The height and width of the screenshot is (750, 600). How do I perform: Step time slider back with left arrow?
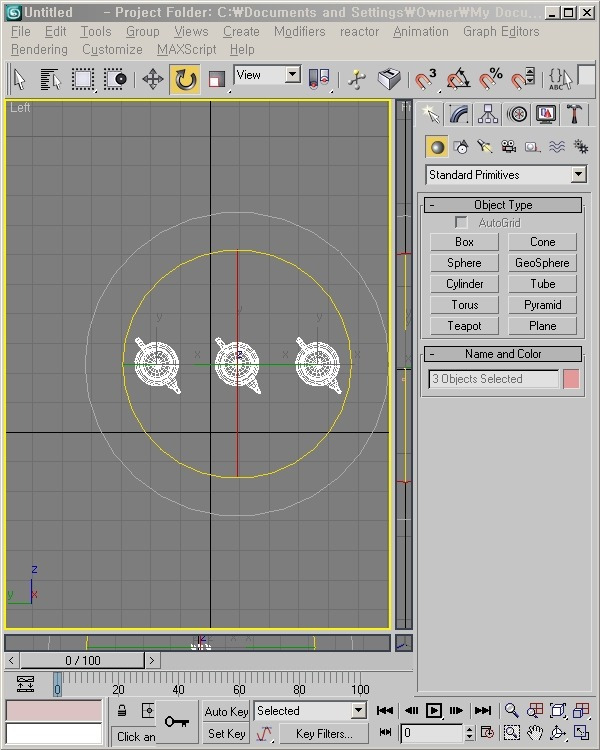pyautogui.click(x=11, y=661)
